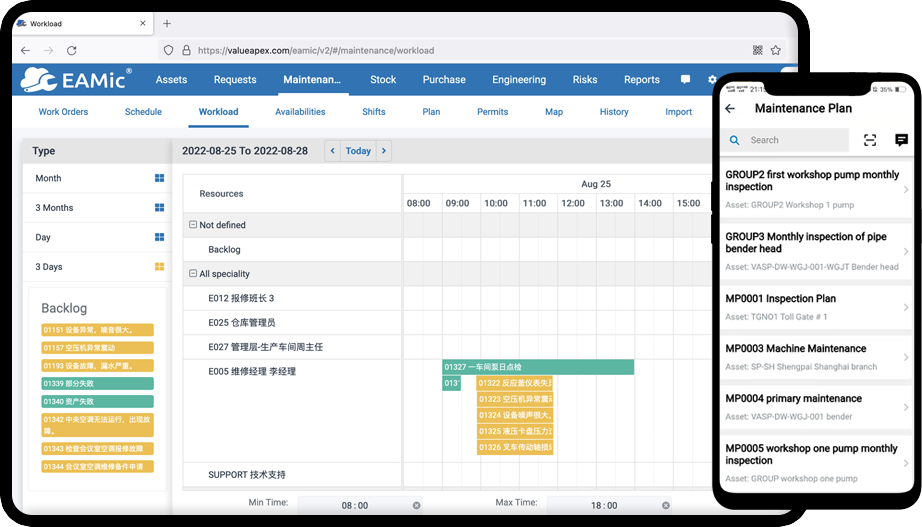The height and width of the screenshot is (527, 922).
Task: Click the mobile Search input field
Action: click(x=795, y=140)
